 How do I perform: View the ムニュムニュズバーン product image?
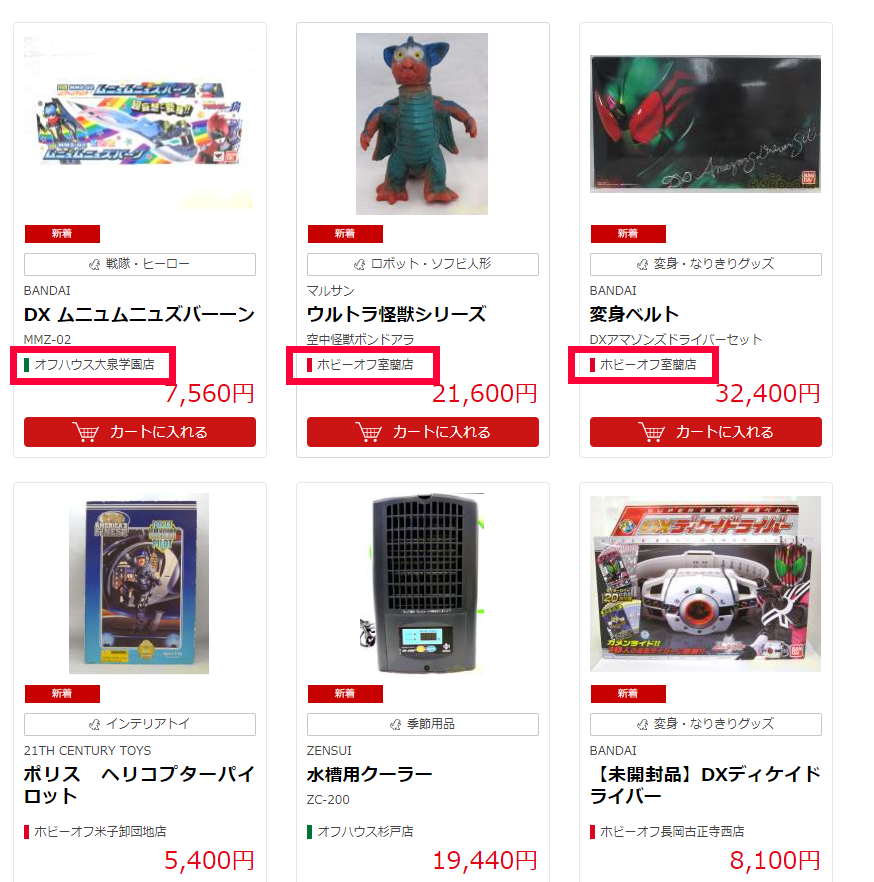[139, 124]
